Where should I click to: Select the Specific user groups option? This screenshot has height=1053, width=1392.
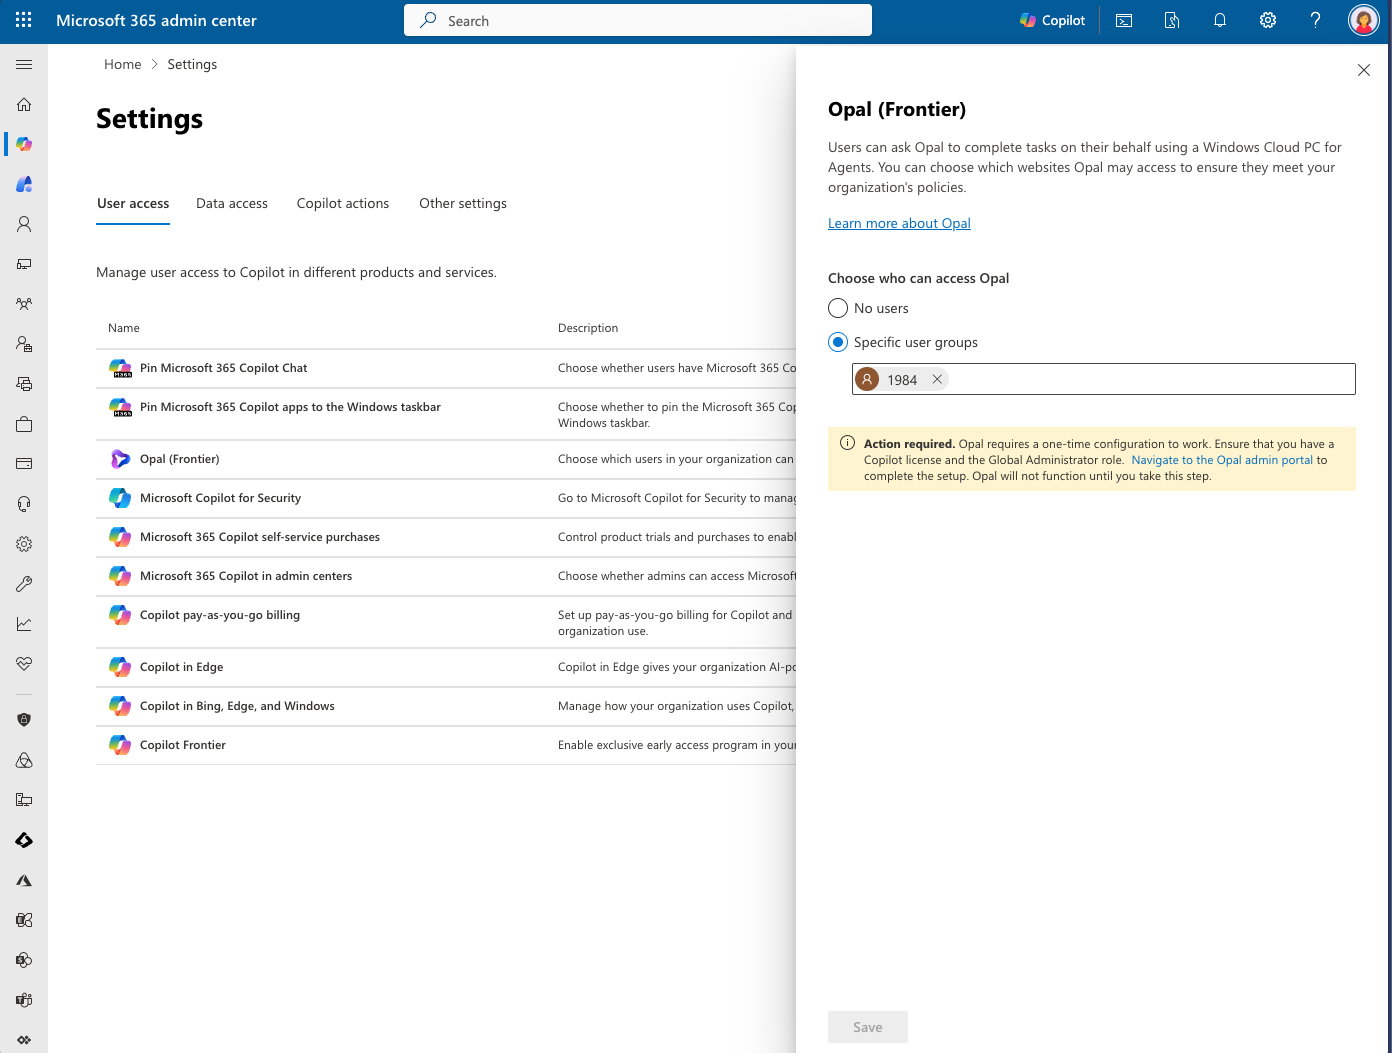coord(838,342)
